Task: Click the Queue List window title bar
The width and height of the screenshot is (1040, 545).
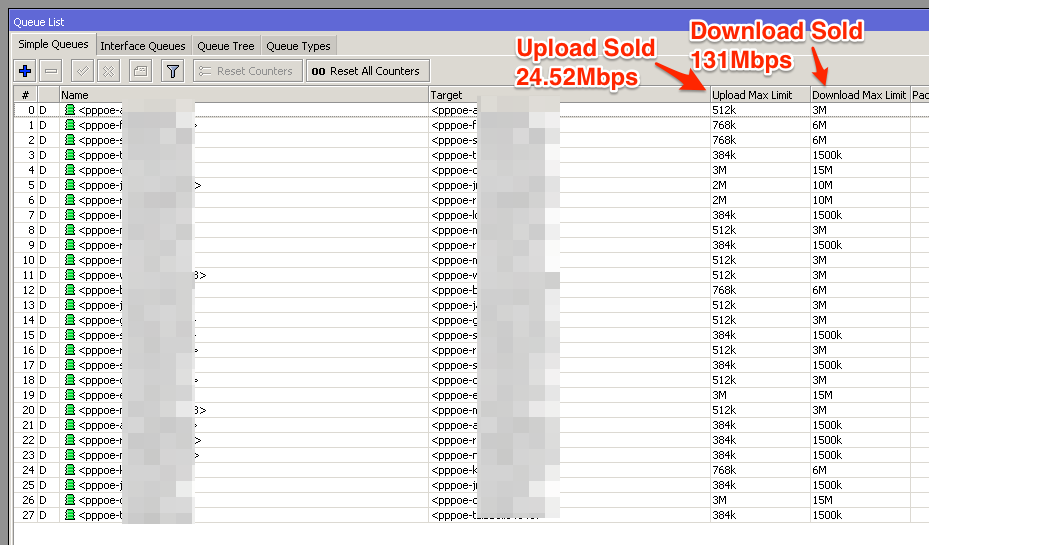Action: click(x=470, y=21)
